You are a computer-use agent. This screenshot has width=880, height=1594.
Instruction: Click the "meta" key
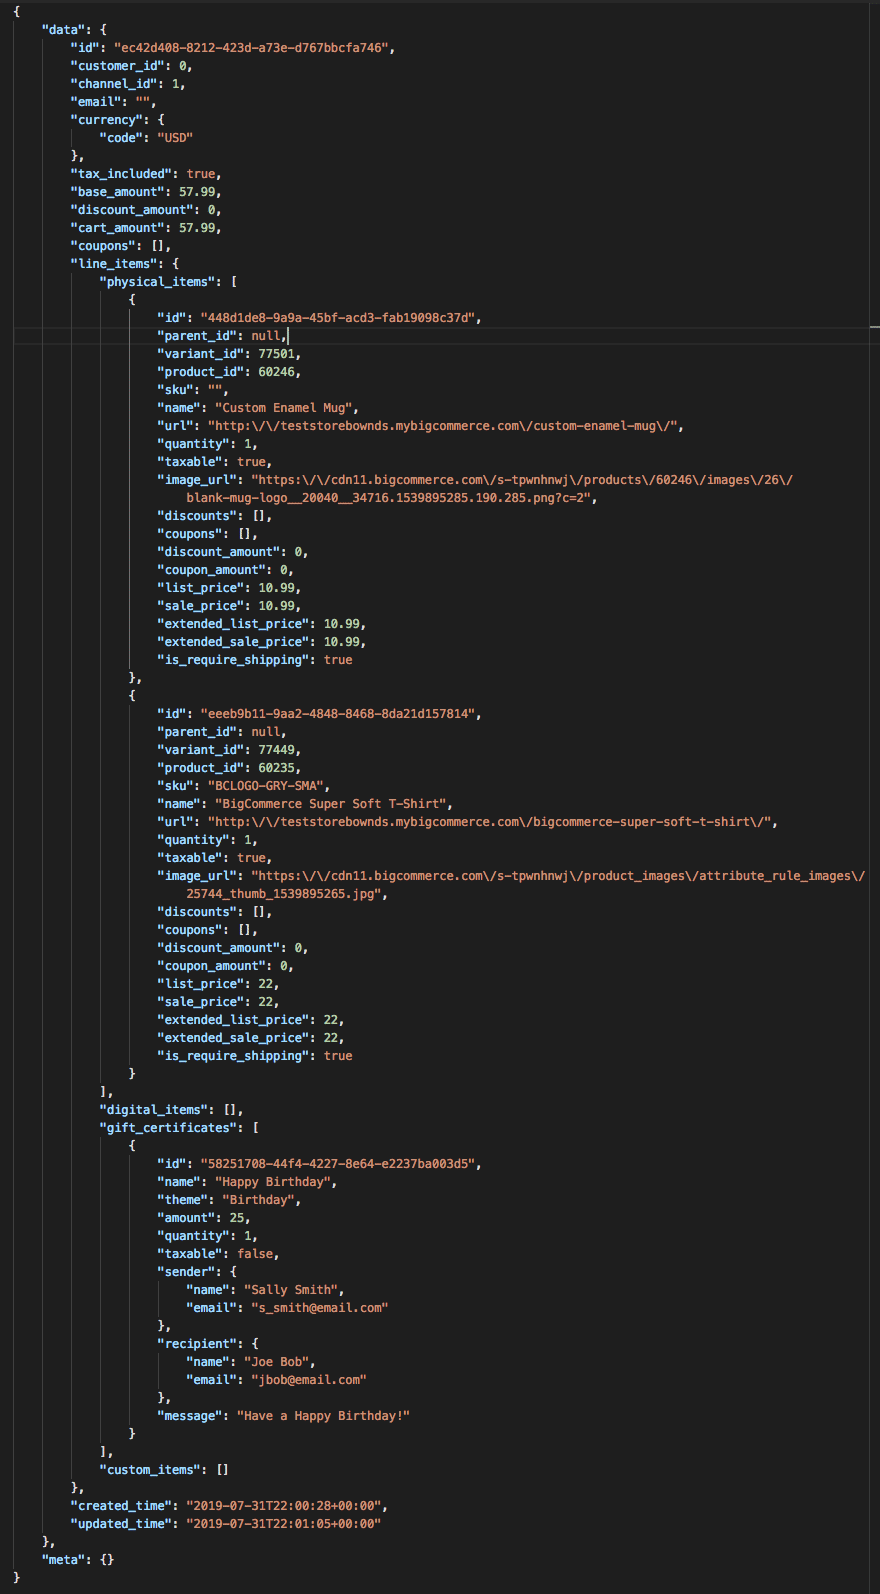click(x=63, y=1560)
